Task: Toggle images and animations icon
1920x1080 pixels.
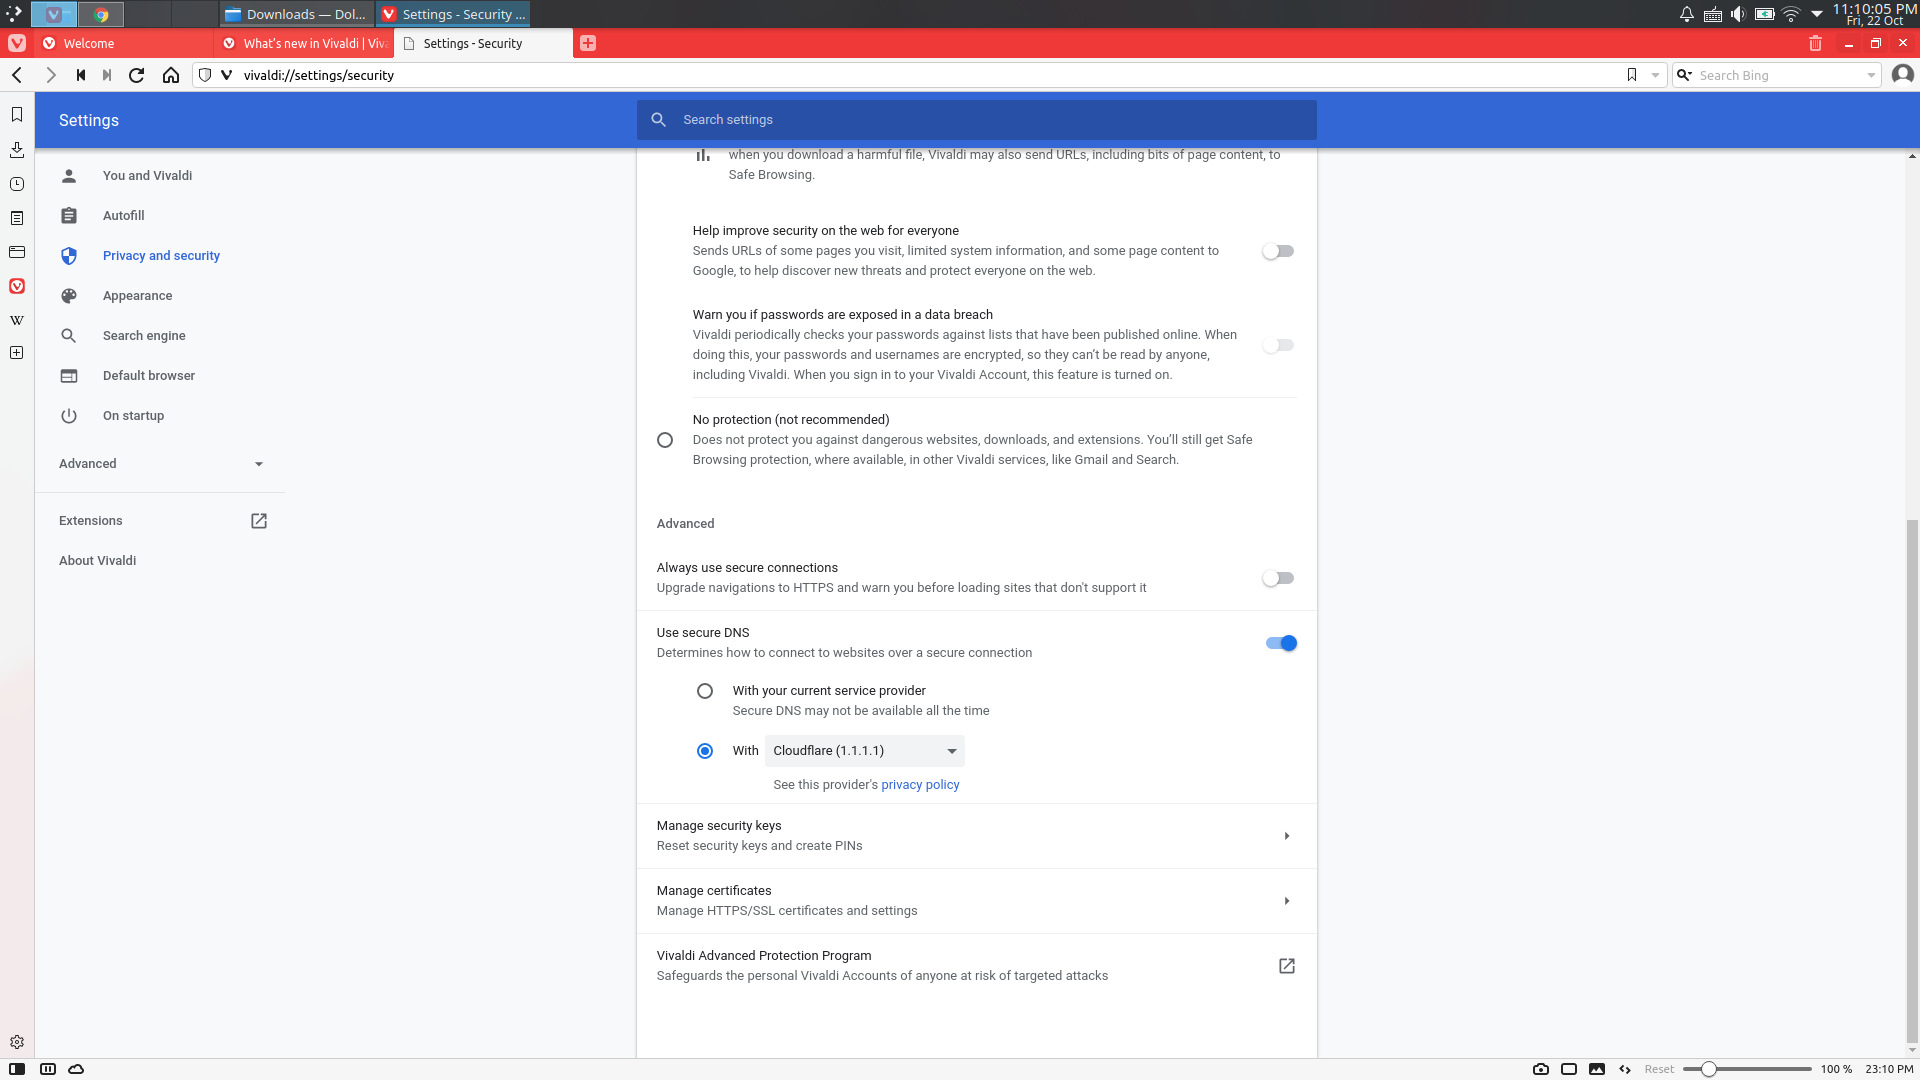Action: 1597,1069
